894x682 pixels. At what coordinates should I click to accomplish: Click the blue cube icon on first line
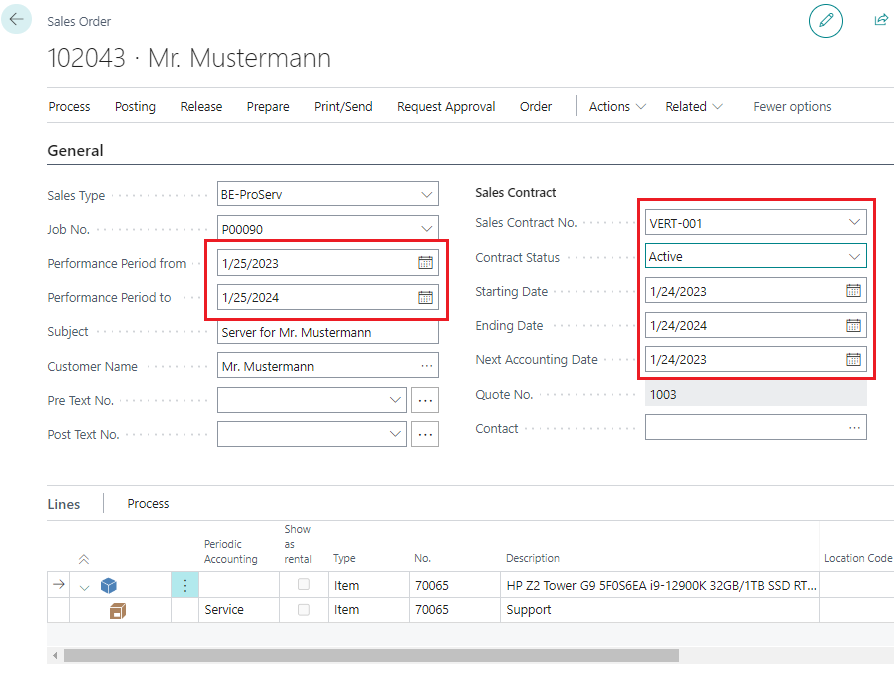108,586
